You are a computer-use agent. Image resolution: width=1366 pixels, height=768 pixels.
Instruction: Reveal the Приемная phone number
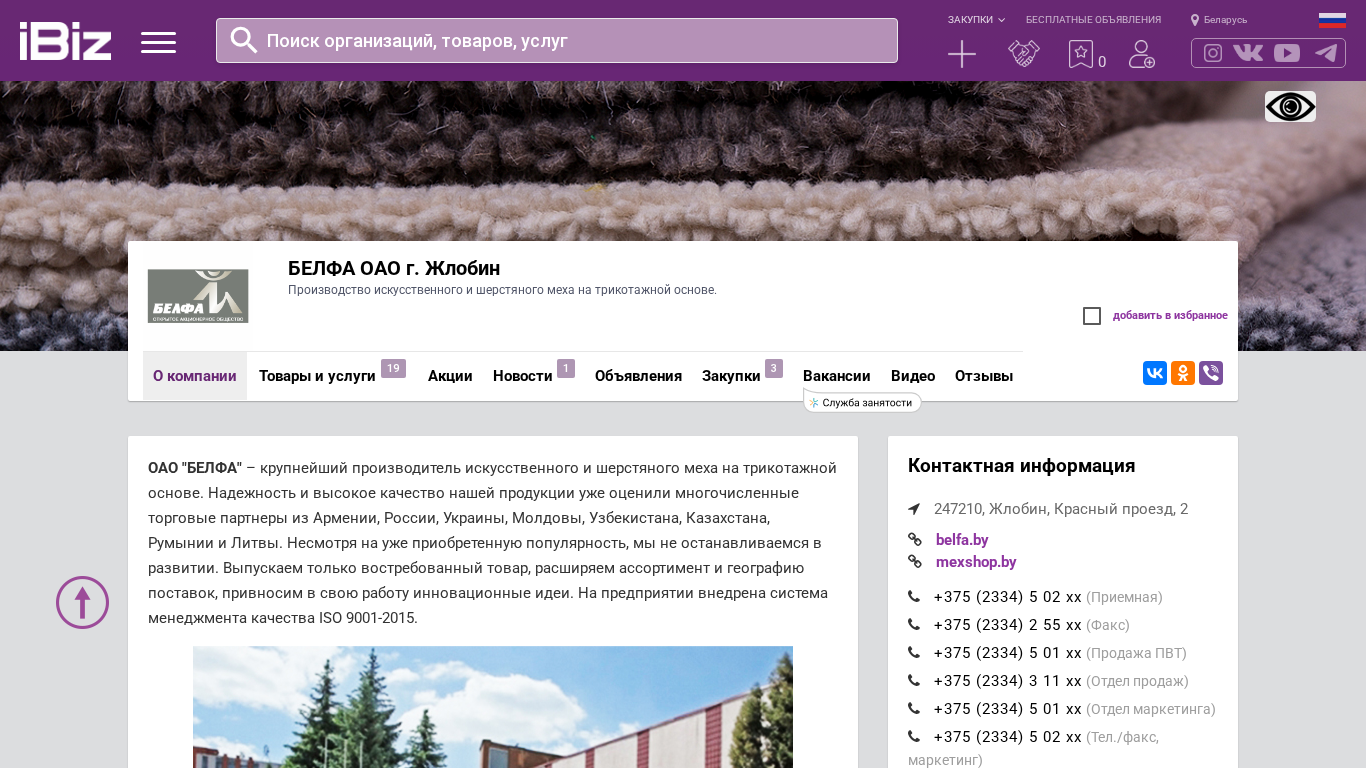click(1008, 597)
